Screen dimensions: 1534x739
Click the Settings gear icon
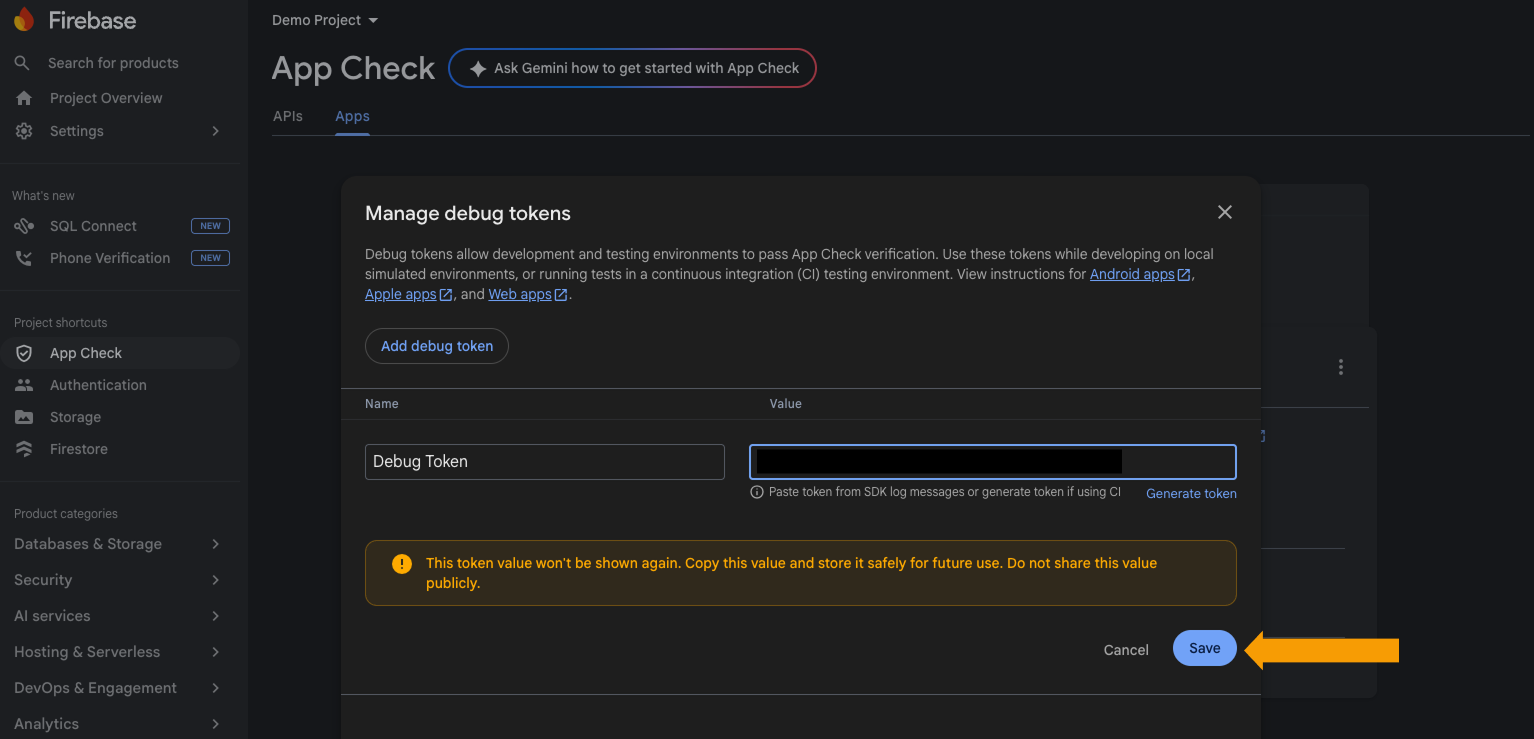click(24, 131)
